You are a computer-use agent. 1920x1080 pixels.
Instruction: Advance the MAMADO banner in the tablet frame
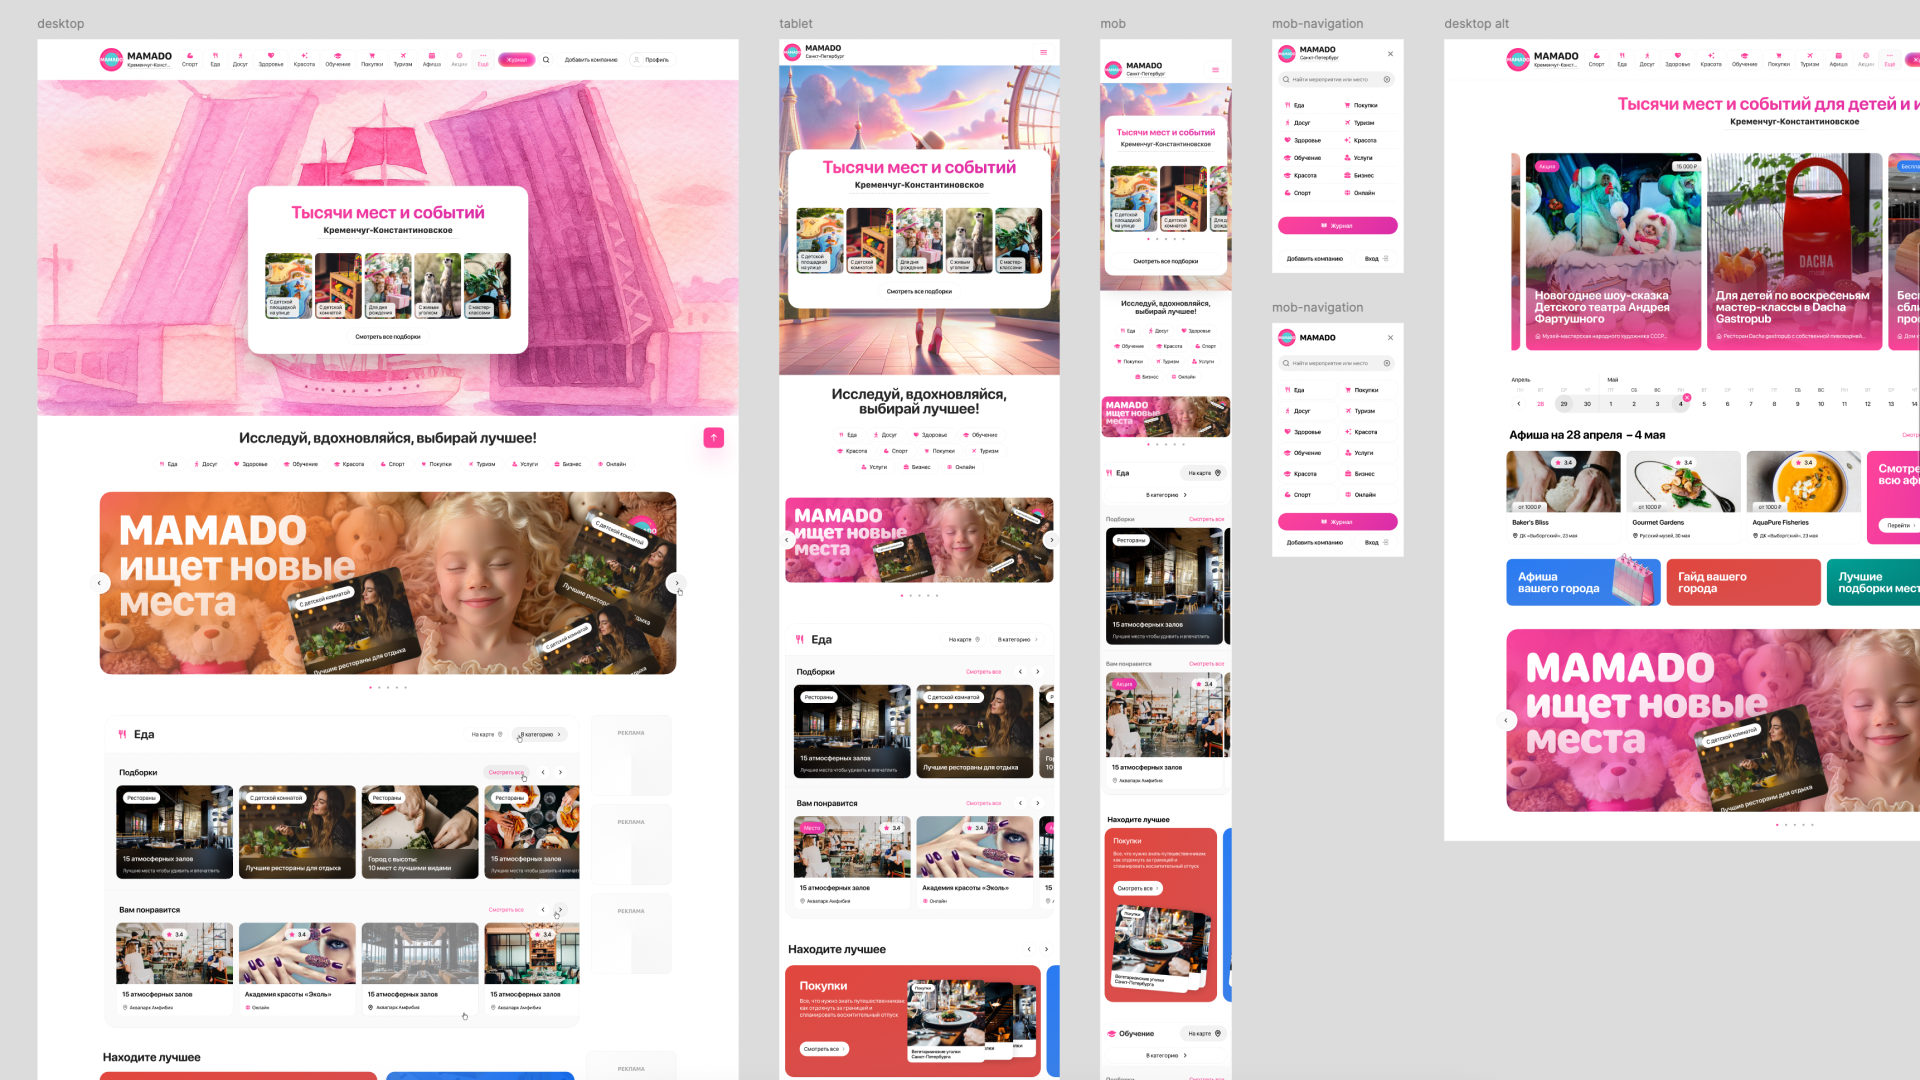(1051, 540)
